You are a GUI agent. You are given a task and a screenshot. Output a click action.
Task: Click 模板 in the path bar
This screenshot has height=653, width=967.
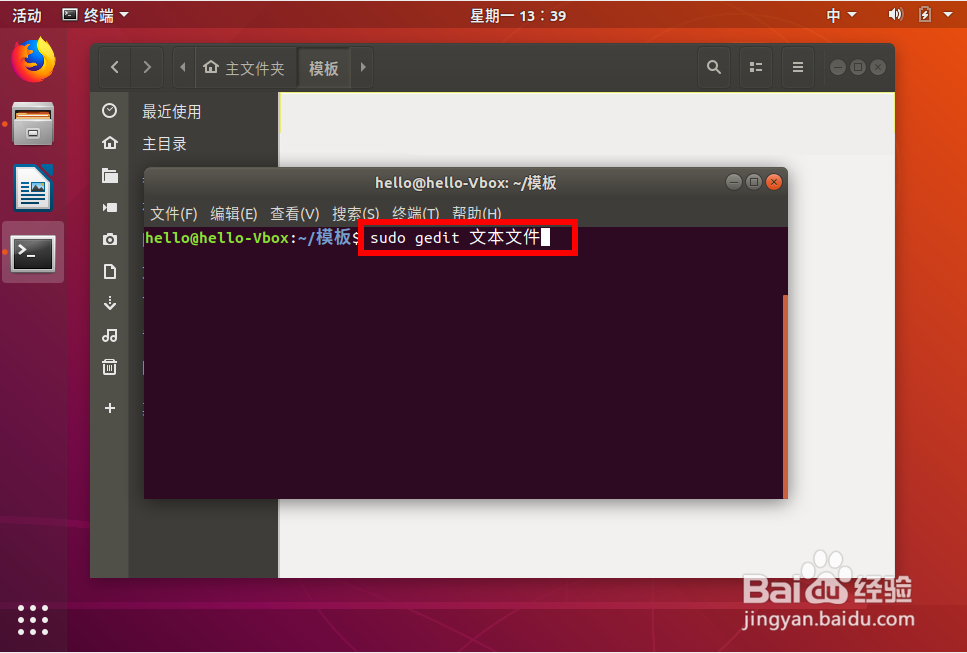[x=324, y=67]
